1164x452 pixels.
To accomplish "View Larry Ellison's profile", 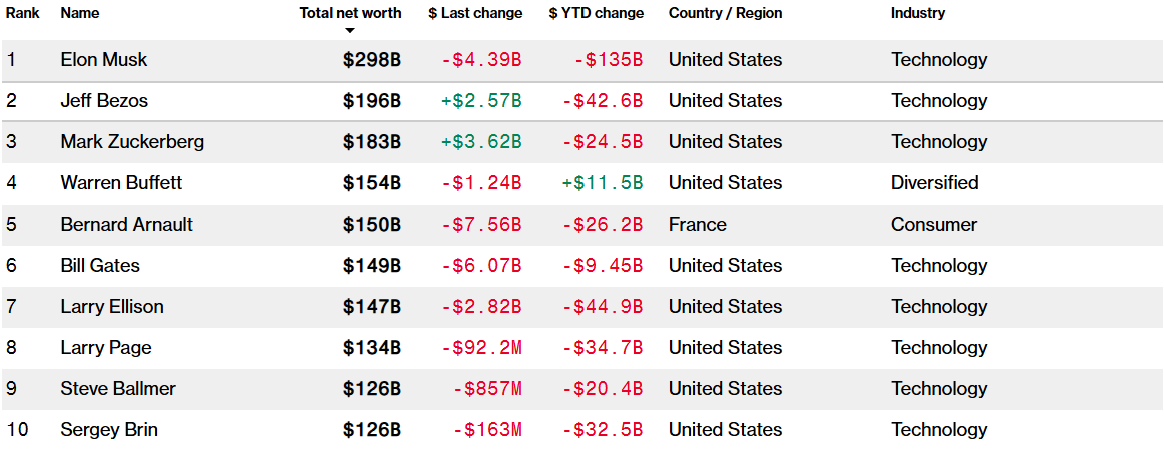I will (112, 307).
